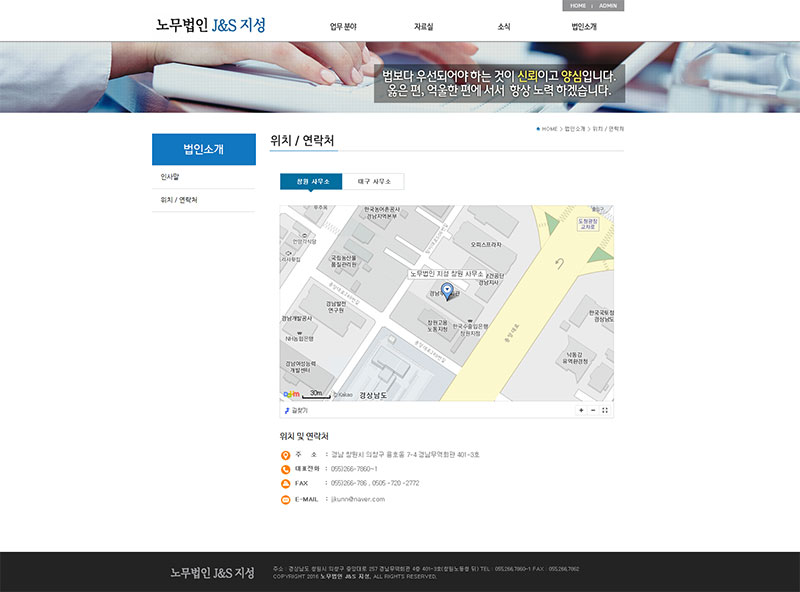
Task: Switch to the 창원 사무소 tab
Action: [x=311, y=181]
